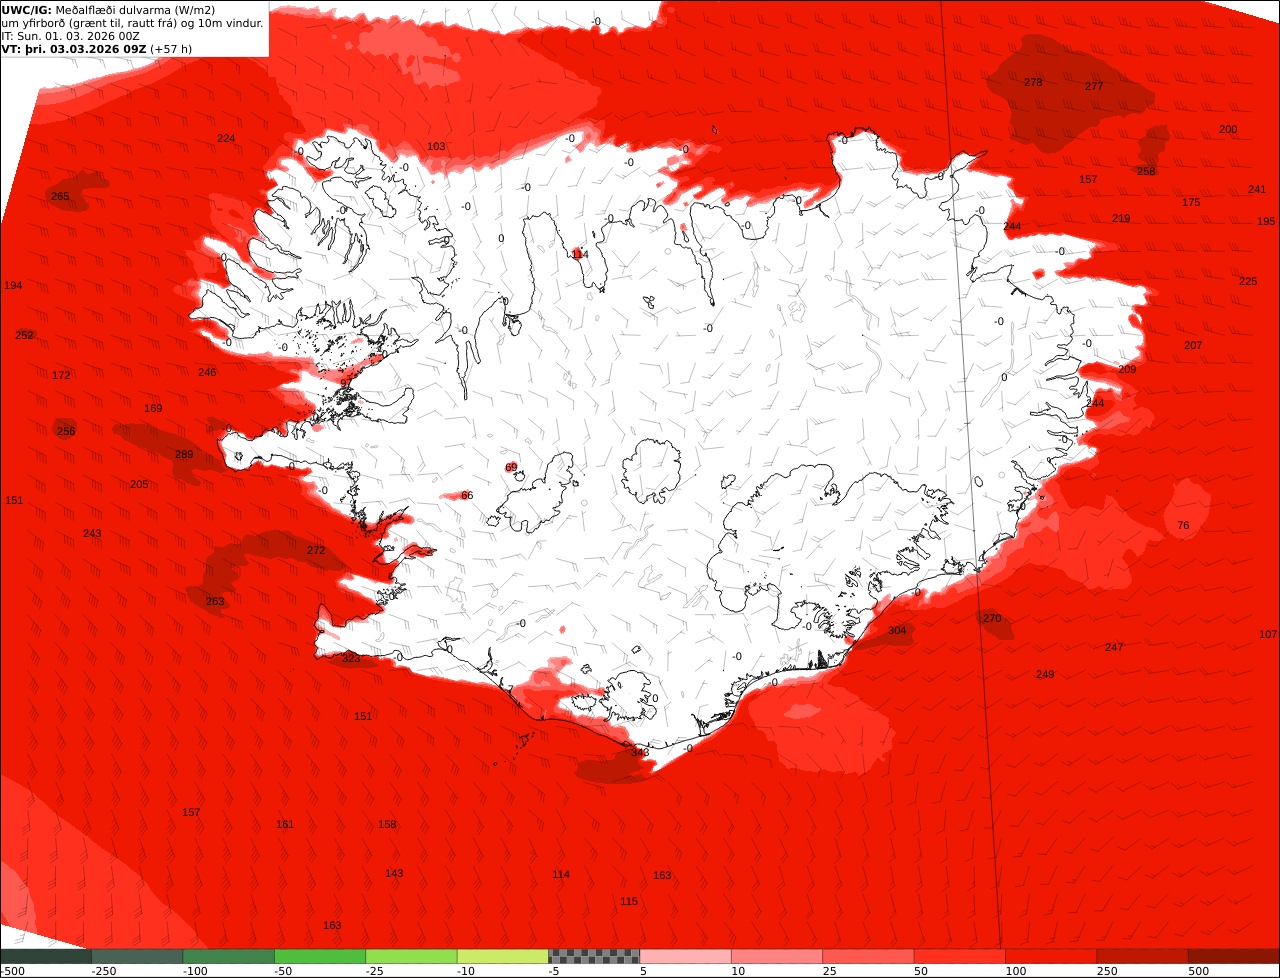This screenshot has height=978, width=1280.
Task: Click the yellow-green -10 to -5 swatch
Action: [503, 956]
